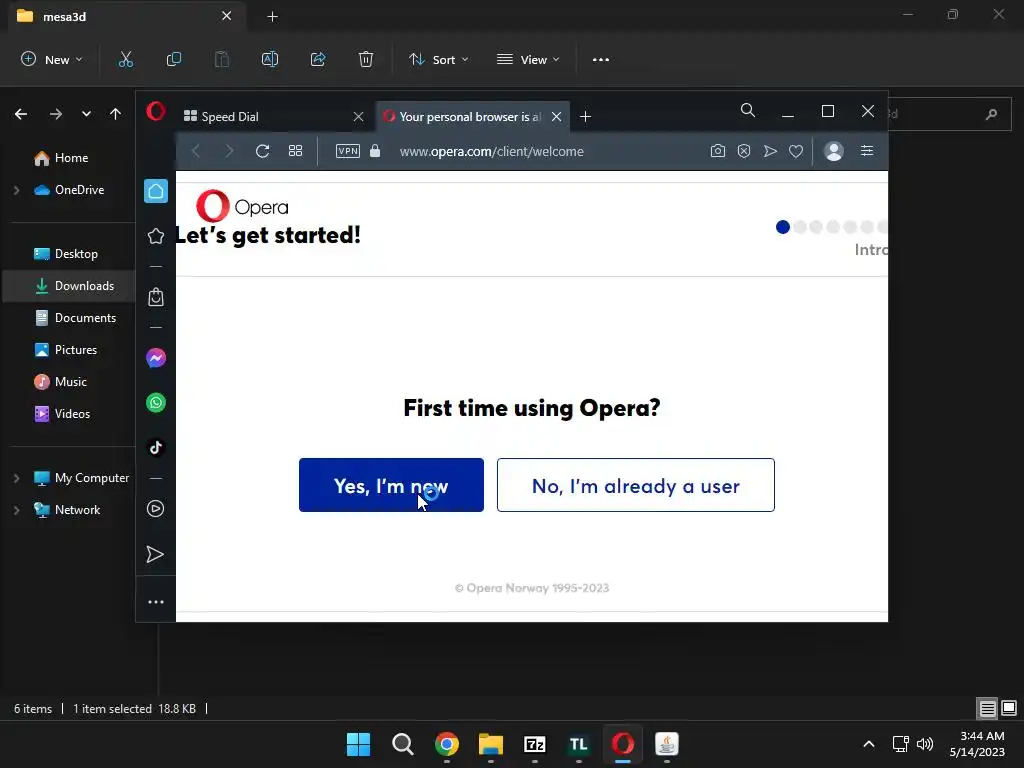Click Share icon in File Explorer toolbar
Viewport: 1024px width, 768px height.
click(x=318, y=59)
